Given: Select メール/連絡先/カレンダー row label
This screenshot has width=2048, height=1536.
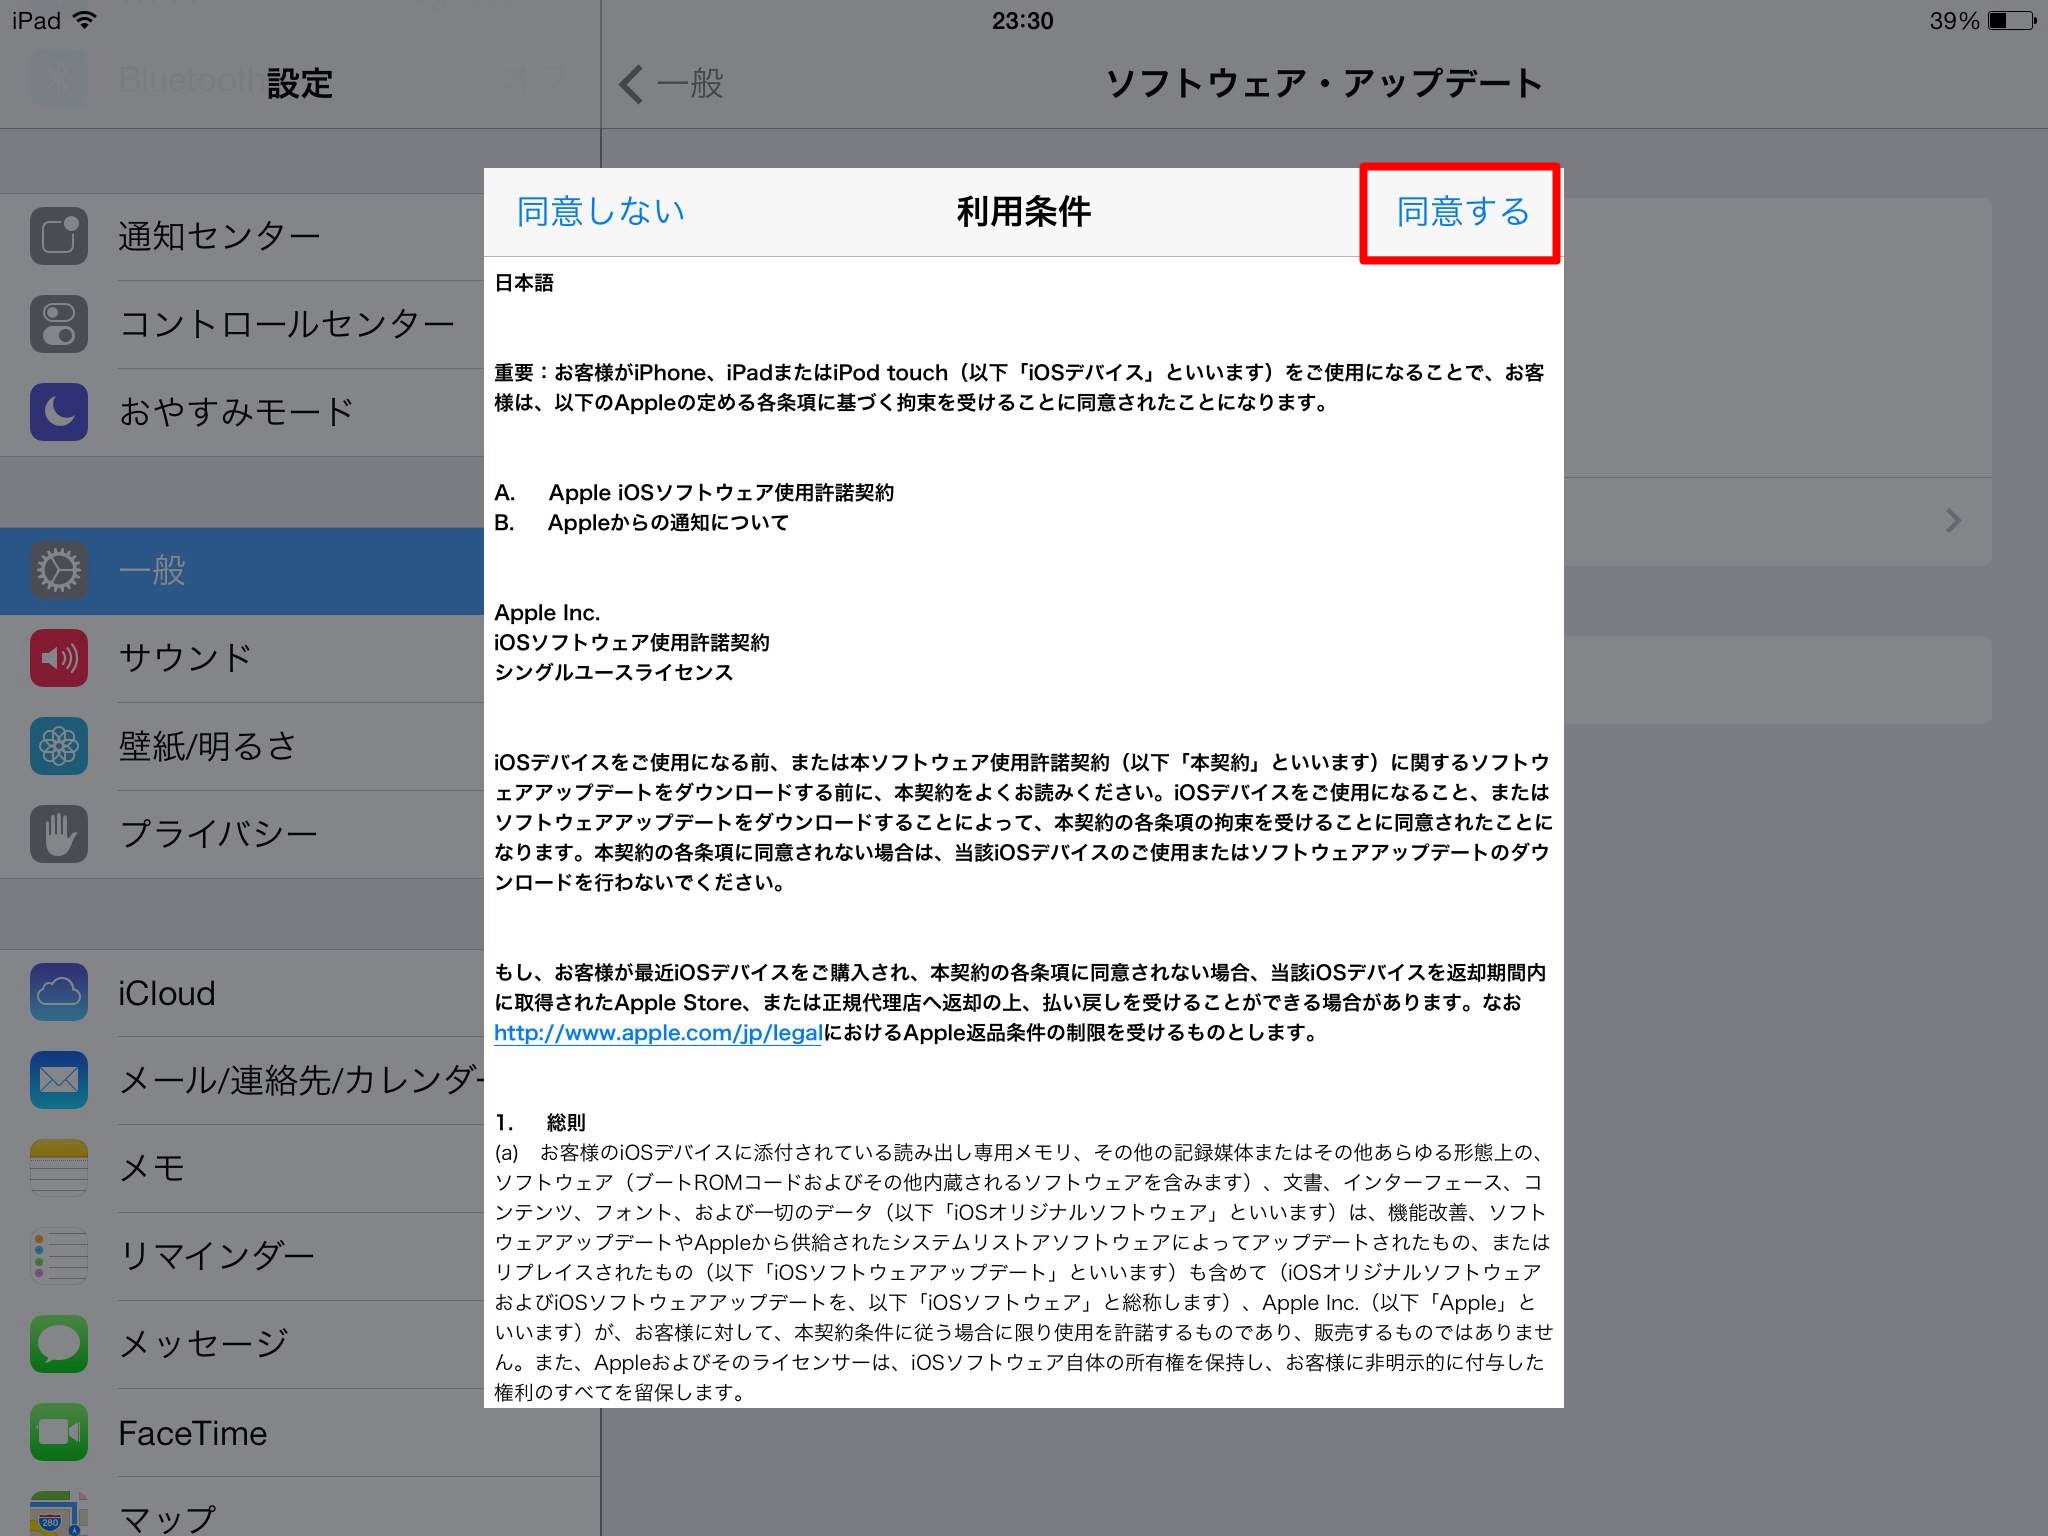Looking at the screenshot, I should 301,1080.
